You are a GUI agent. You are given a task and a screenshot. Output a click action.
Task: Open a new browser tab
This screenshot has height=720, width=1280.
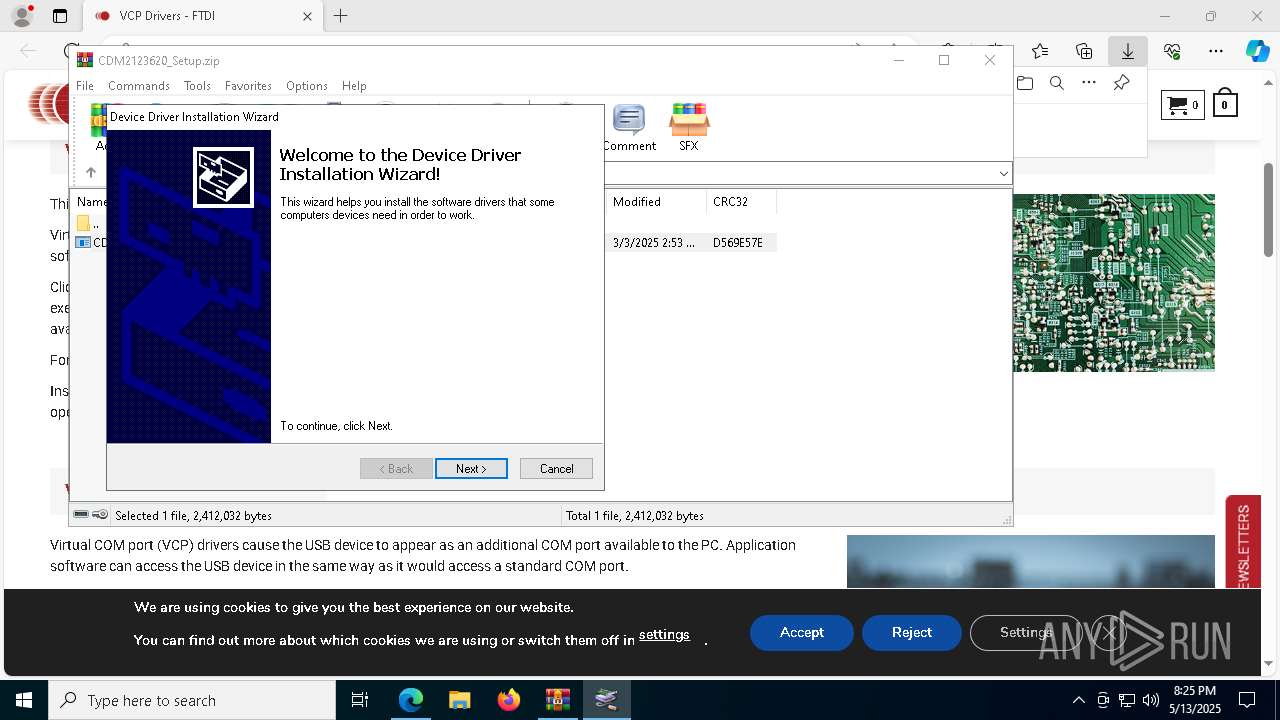(341, 16)
